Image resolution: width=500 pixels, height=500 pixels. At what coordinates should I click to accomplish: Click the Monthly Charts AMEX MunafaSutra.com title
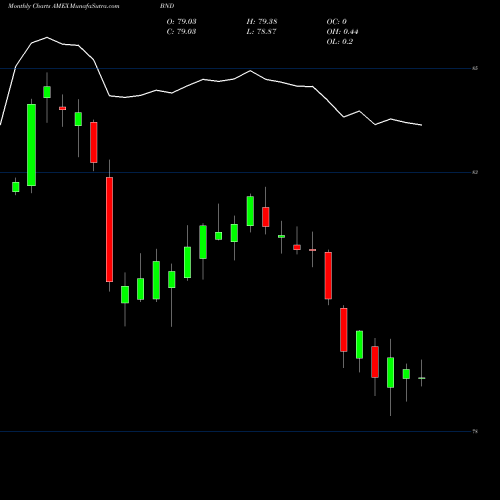pos(63,6)
